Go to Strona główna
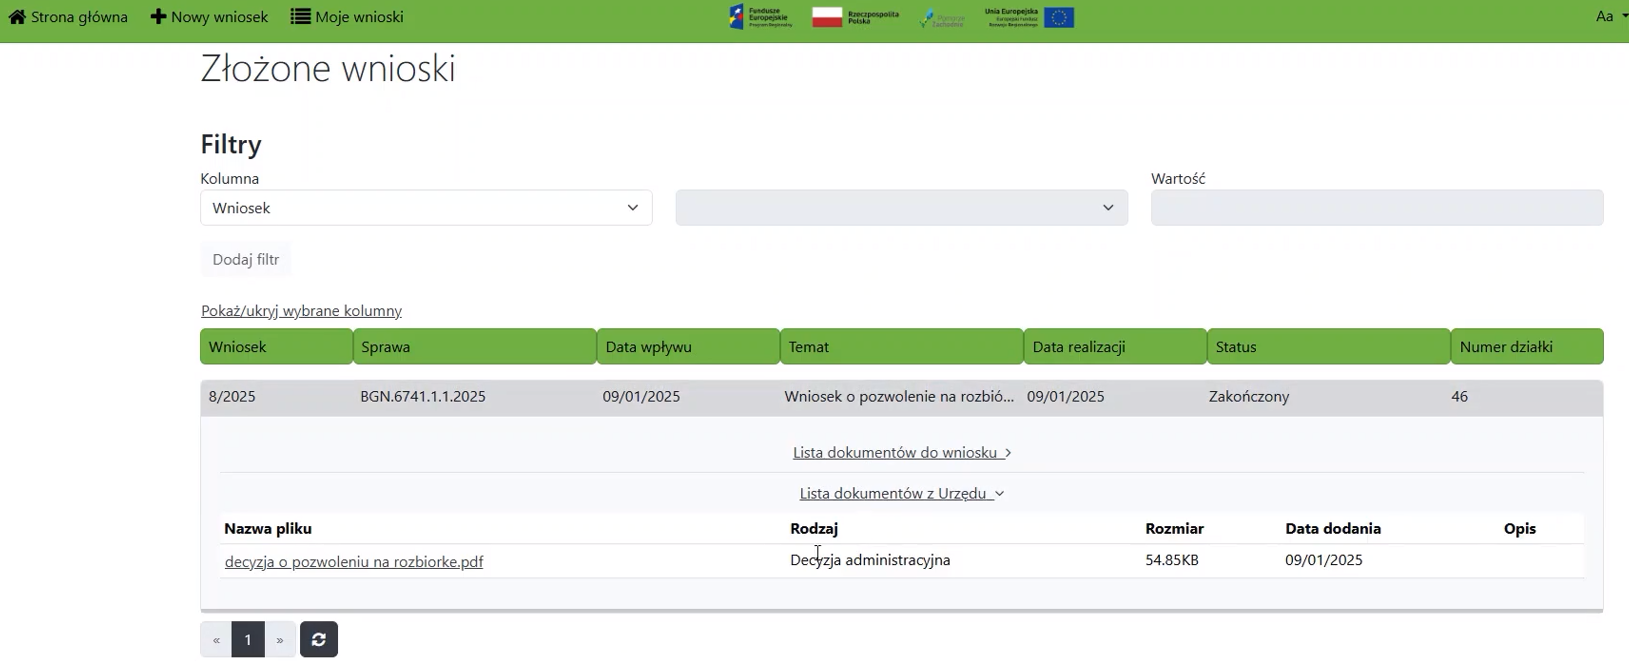The height and width of the screenshot is (672, 1629). coord(68,17)
